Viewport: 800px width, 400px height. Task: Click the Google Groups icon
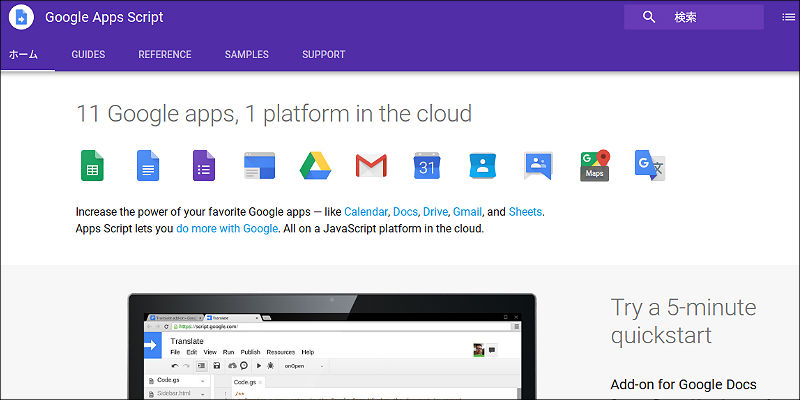tap(538, 166)
